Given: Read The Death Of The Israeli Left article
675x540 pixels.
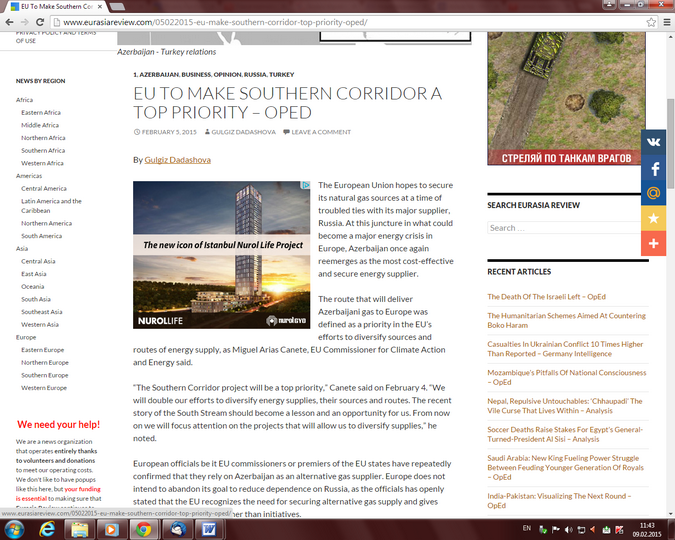Looking at the screenshot, I should click(x=546, y=297).
